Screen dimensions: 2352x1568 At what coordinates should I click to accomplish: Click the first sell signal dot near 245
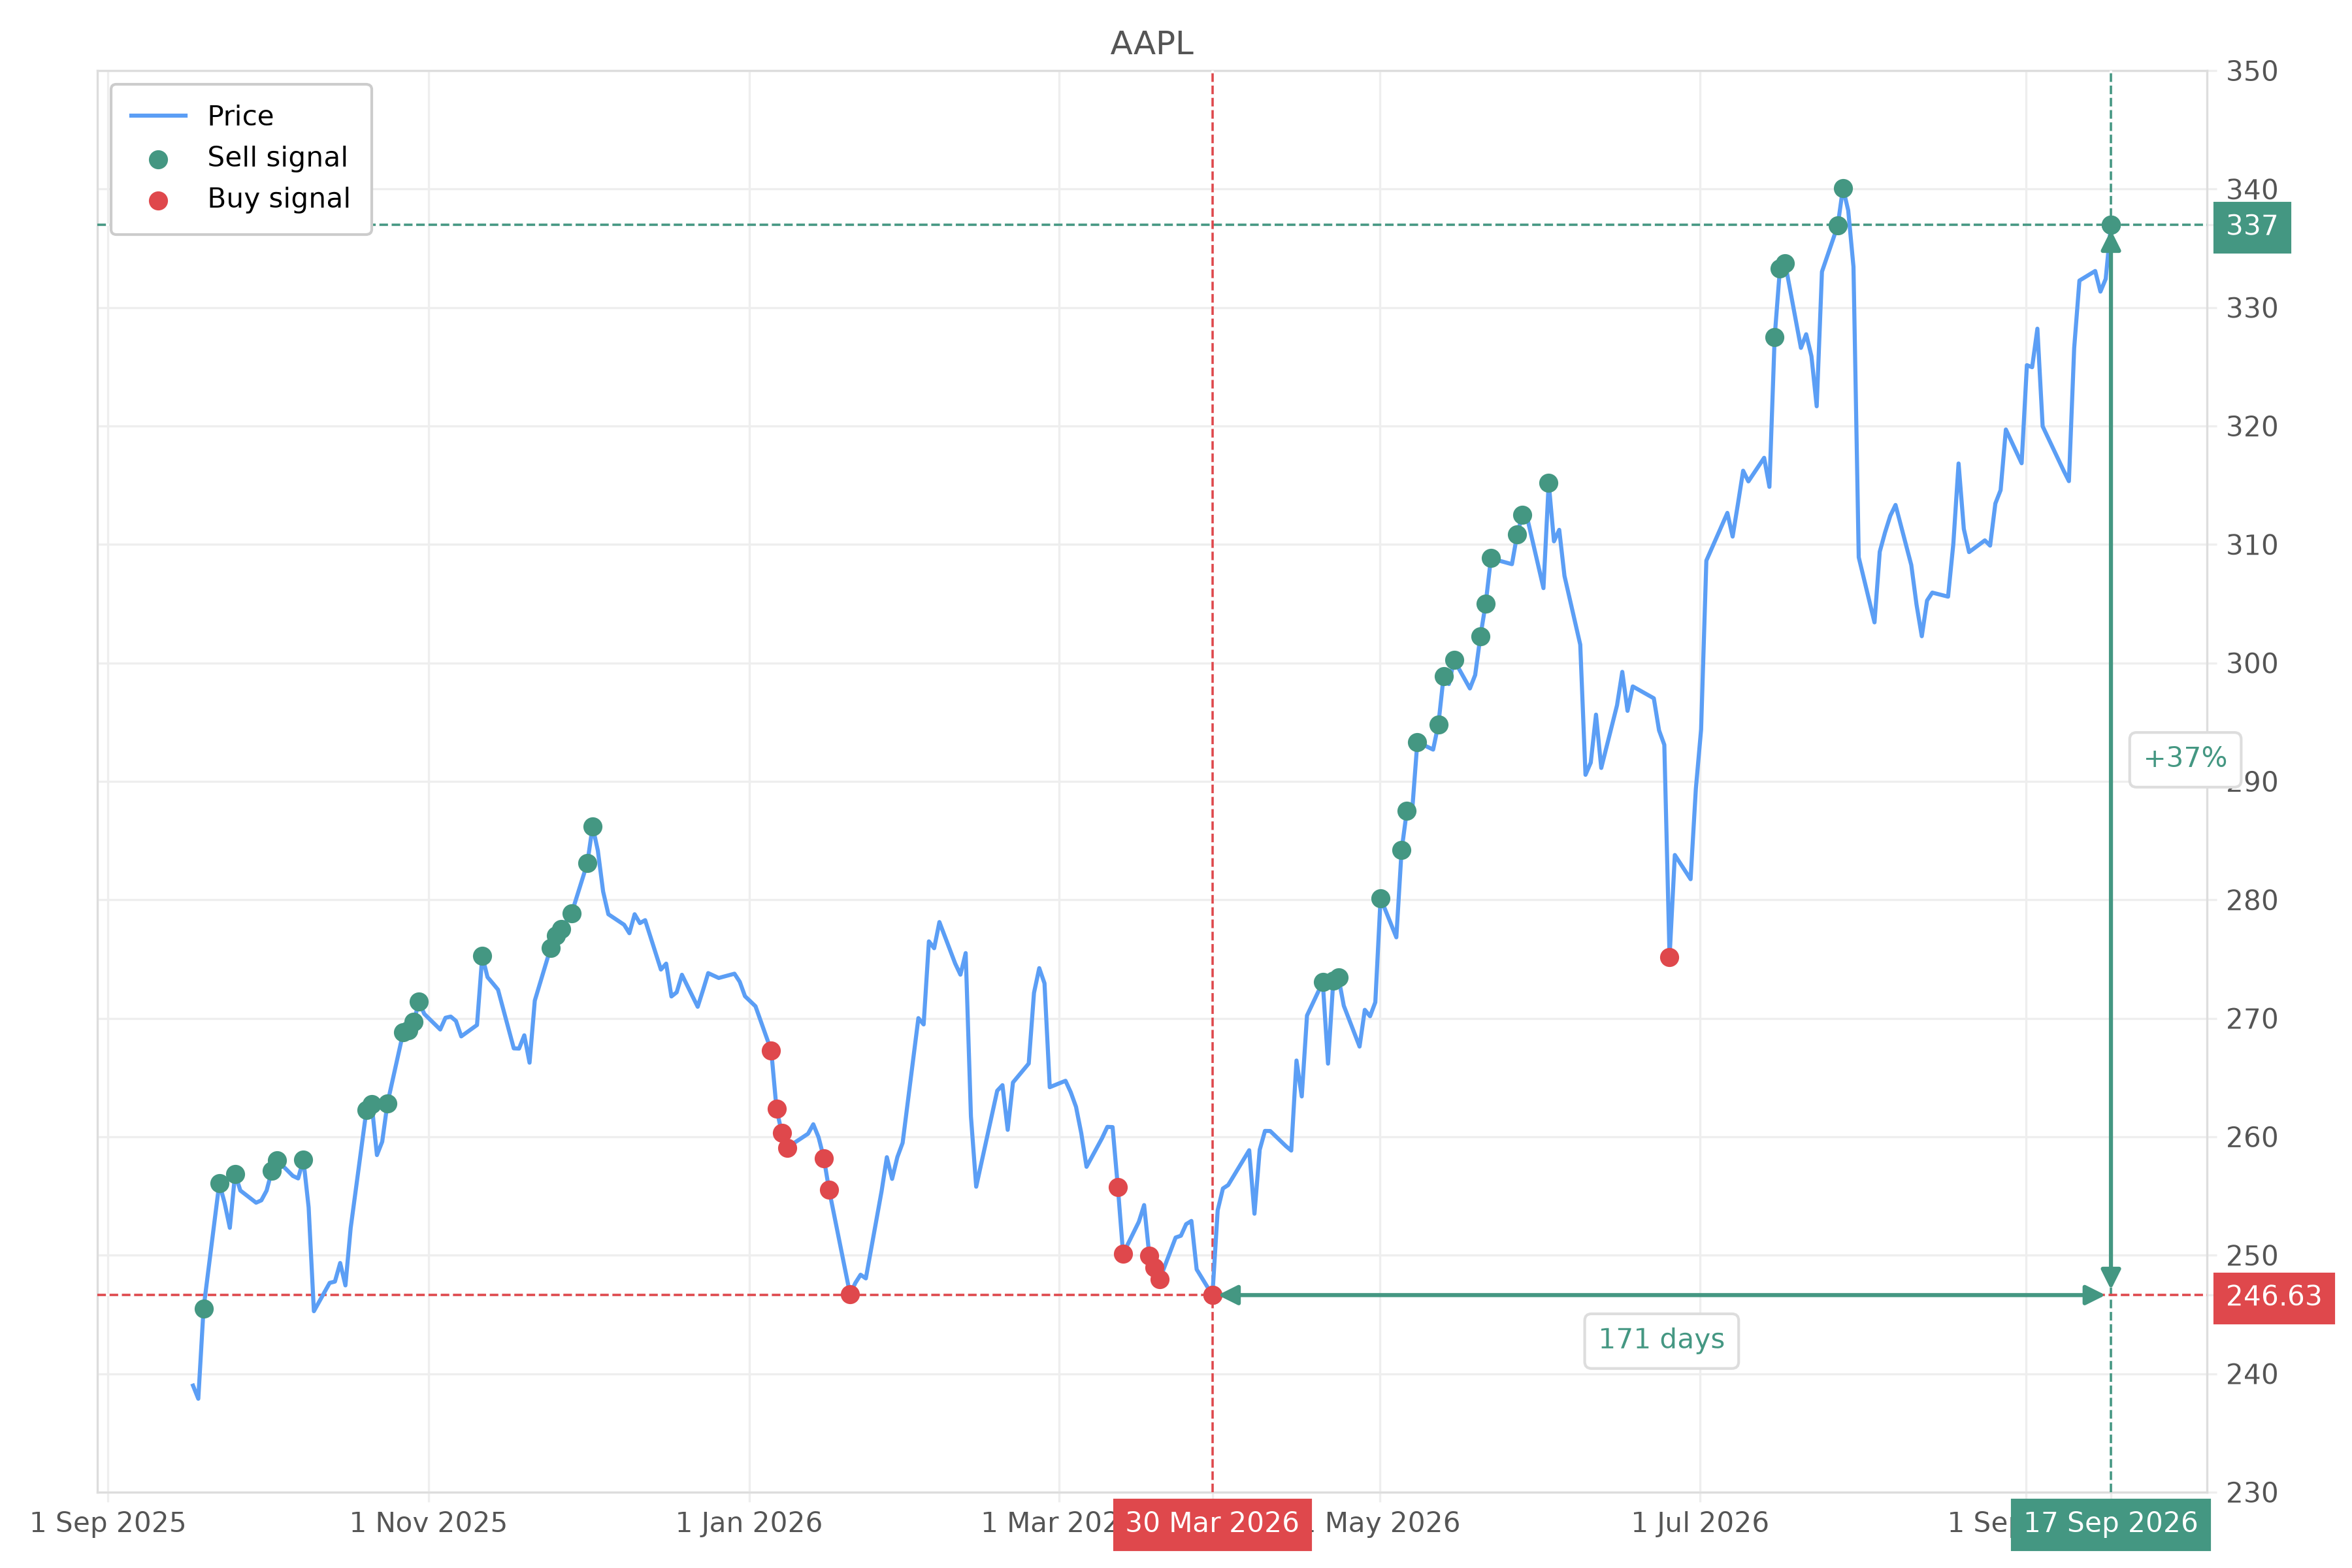pyautogui.click(x=204, y=1309)
